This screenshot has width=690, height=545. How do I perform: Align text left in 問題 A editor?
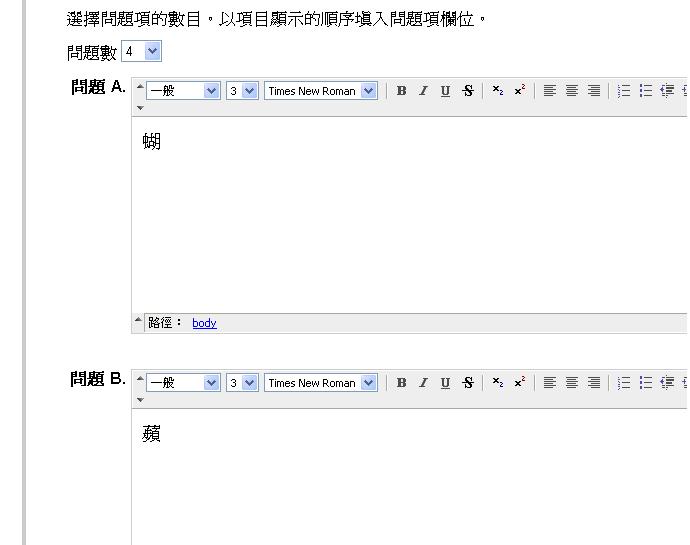point(550,91)
